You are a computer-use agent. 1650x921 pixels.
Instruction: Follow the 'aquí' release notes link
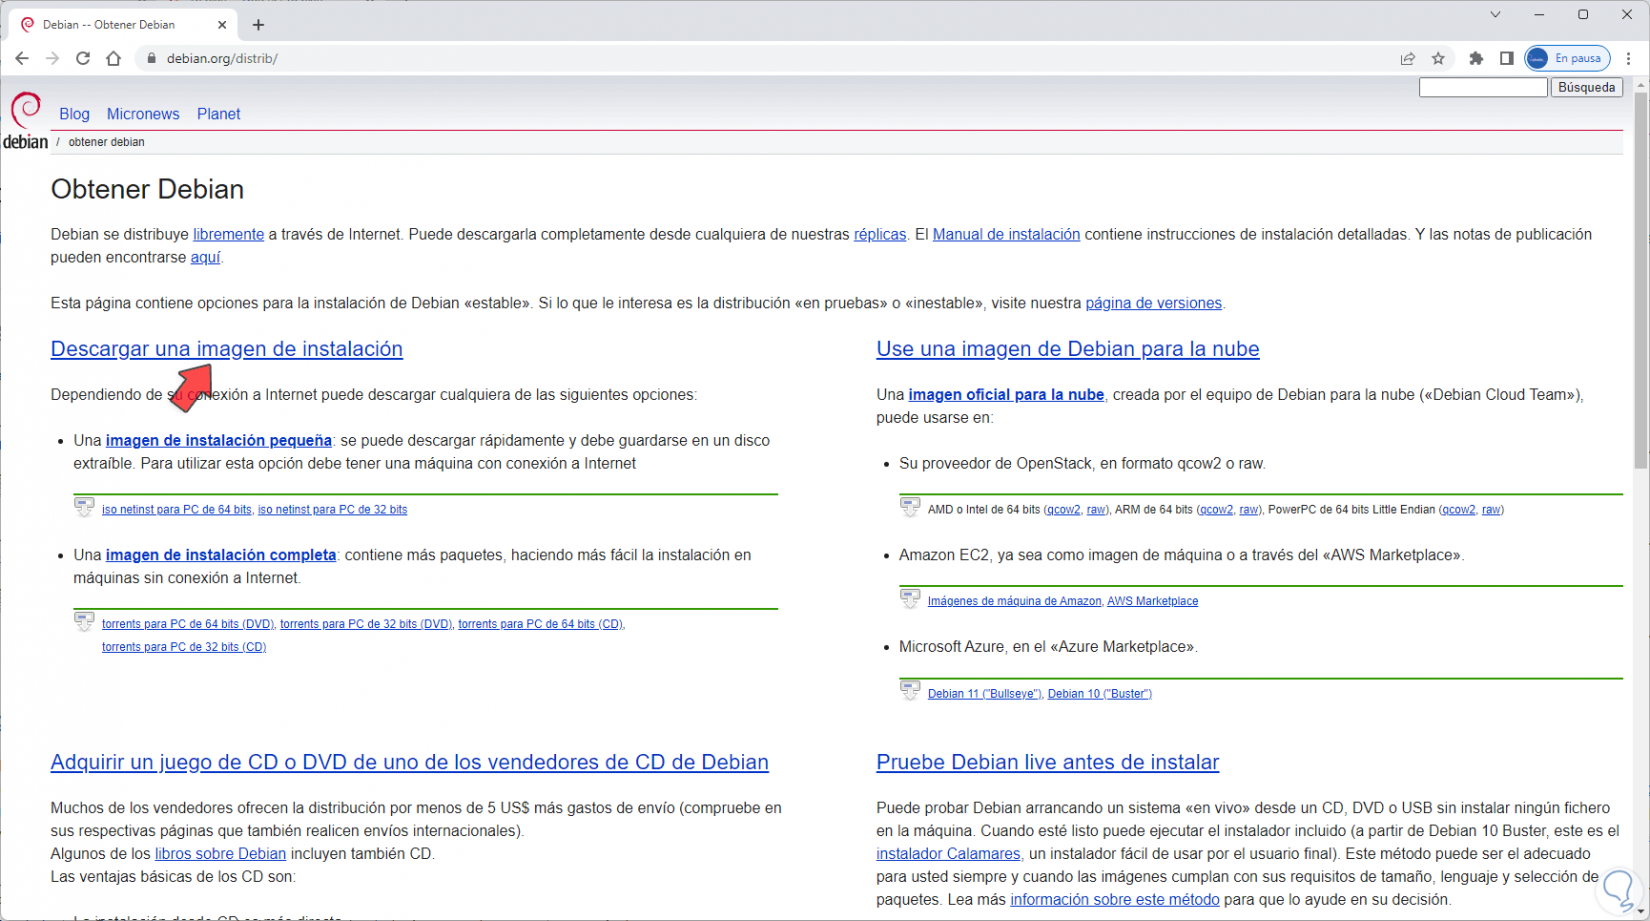pyautogui.click(x=205, y=257)
